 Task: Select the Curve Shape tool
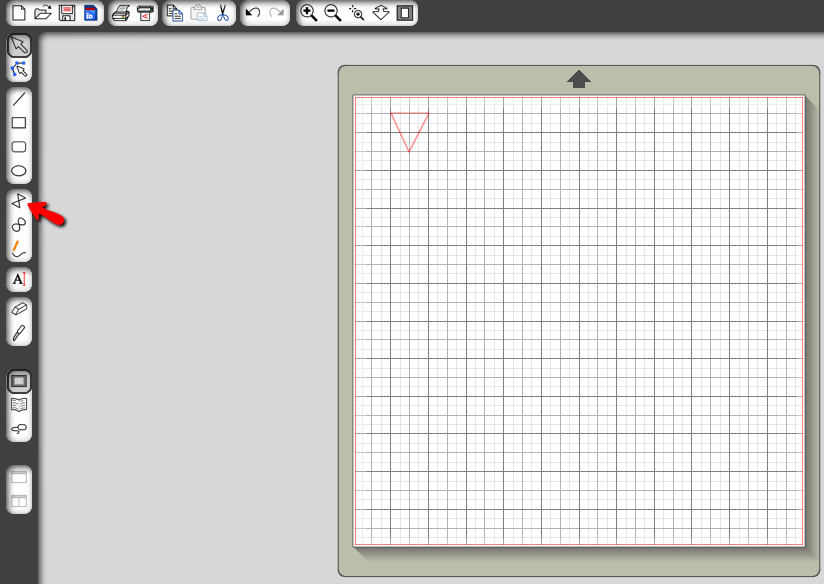[19, 225]
